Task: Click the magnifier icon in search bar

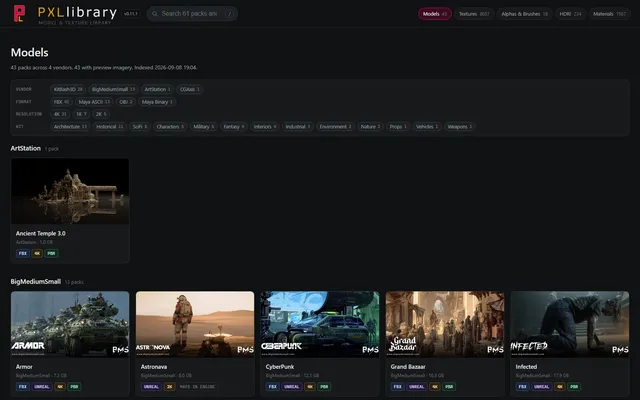Action: (155, 14)
